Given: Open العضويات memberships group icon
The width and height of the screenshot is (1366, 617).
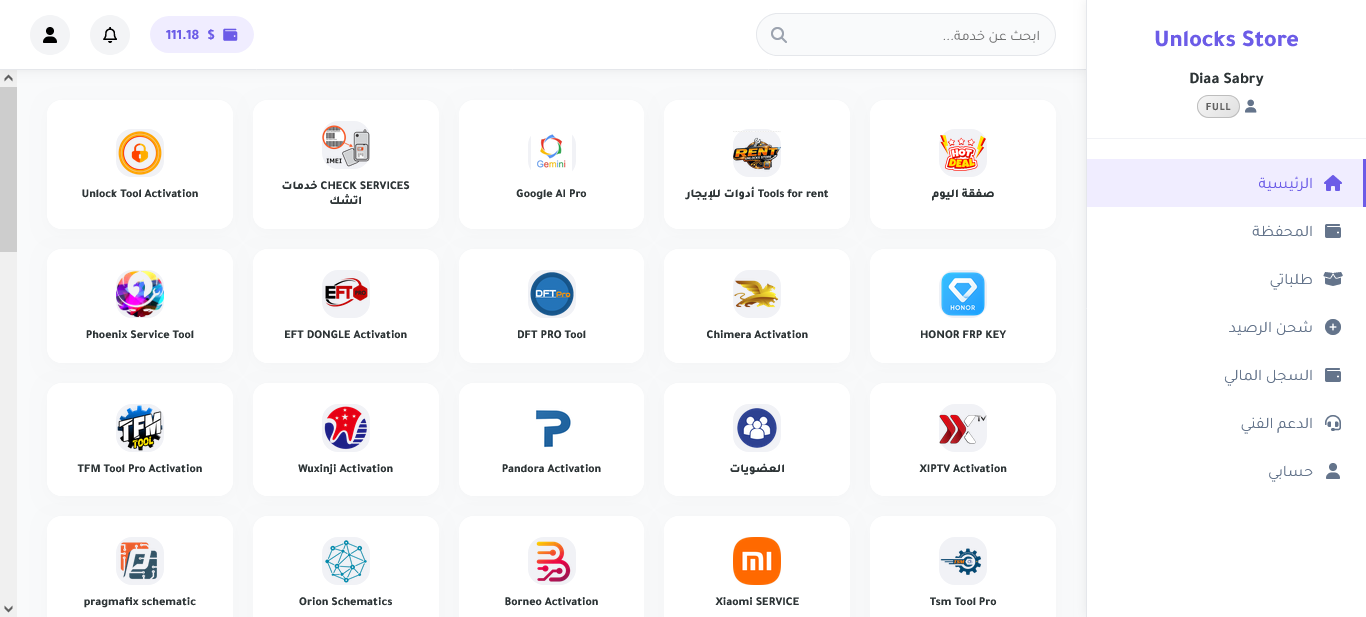Looking at the screenshot, I should [757, 428].
